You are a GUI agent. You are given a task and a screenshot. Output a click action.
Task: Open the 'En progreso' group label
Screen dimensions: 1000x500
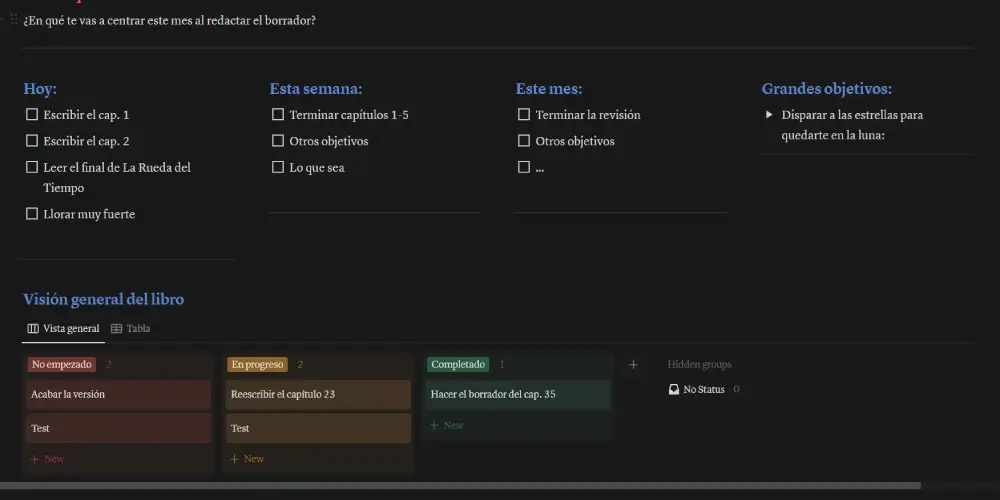point(257,365)
